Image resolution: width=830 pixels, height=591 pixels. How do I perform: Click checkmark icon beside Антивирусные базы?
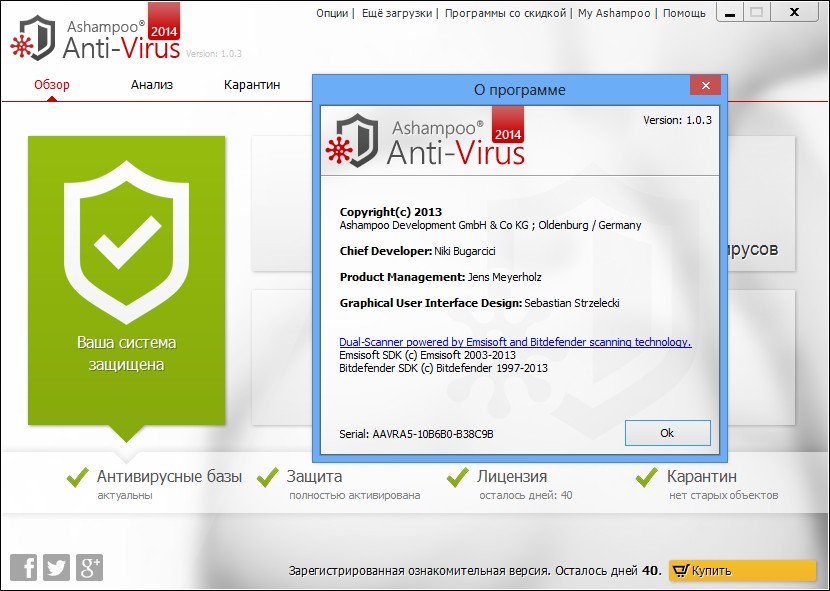[x=77, y=477]
